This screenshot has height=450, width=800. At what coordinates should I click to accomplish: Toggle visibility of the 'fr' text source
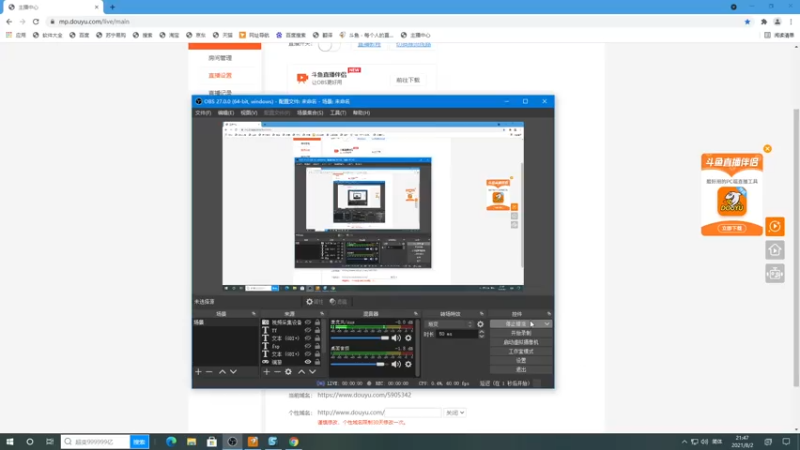(308, 331)
